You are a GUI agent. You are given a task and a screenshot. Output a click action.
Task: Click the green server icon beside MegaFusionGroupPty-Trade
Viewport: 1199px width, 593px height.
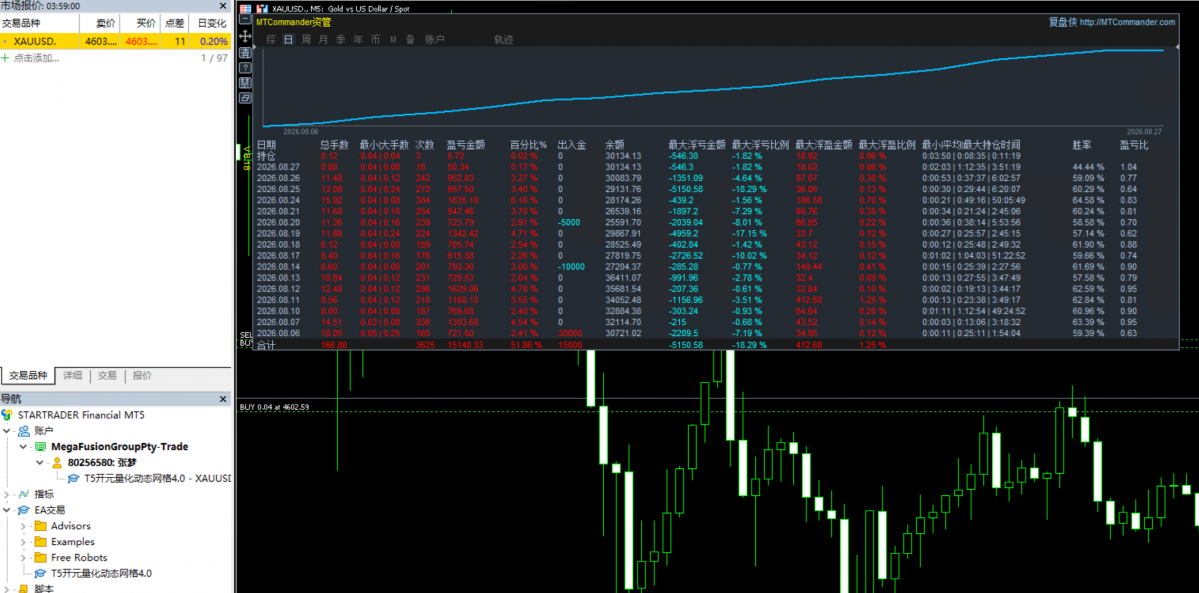[x=42, y=446]
